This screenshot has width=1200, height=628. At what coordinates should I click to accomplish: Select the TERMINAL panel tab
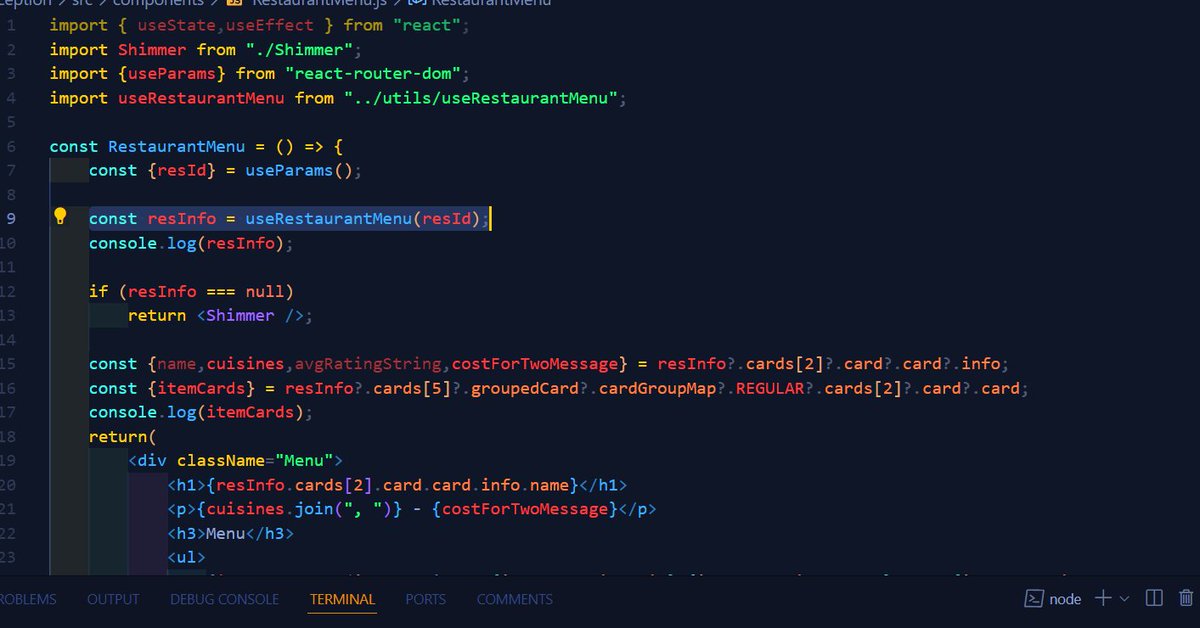point(342,600)
